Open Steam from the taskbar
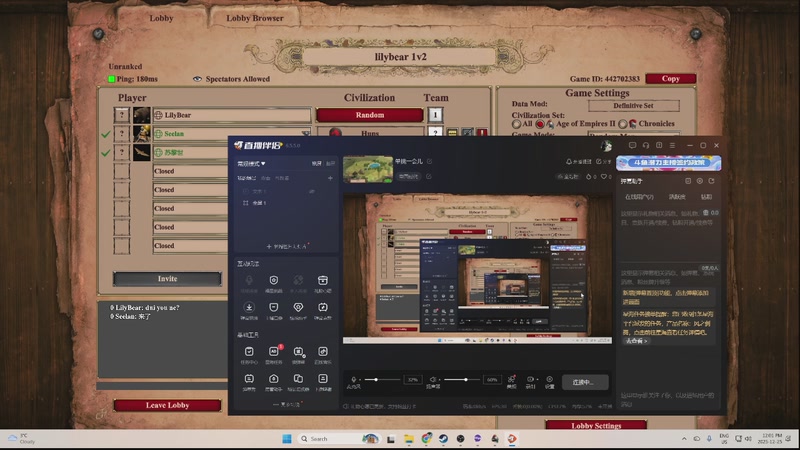800x450 pixels. pos(443,439)
